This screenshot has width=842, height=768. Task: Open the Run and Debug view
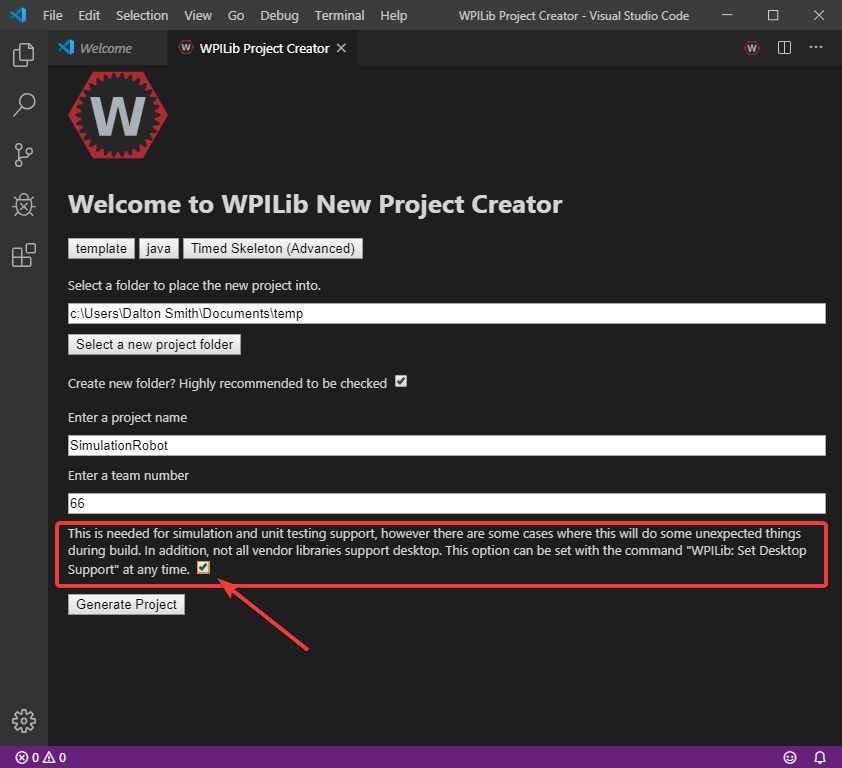(x=23, y=205)
